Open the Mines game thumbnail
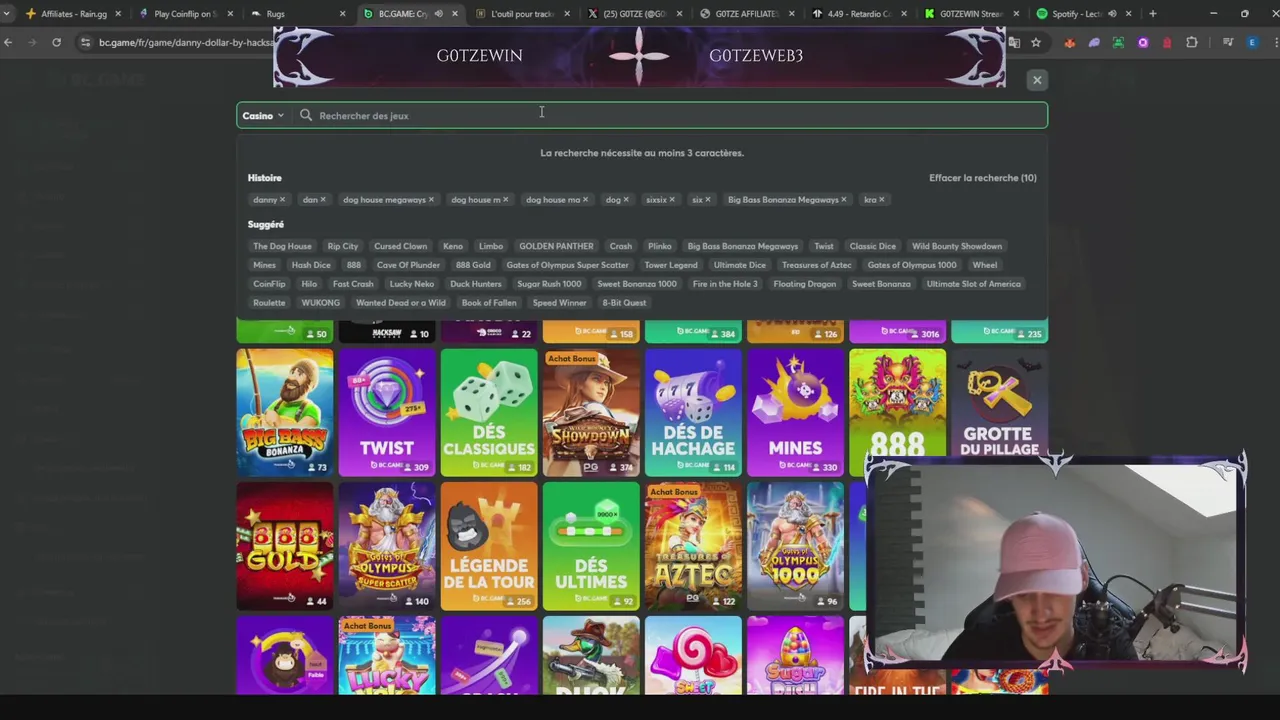Image resolution: width=1280 pixels, height=720 pixels. click(795, 412)
